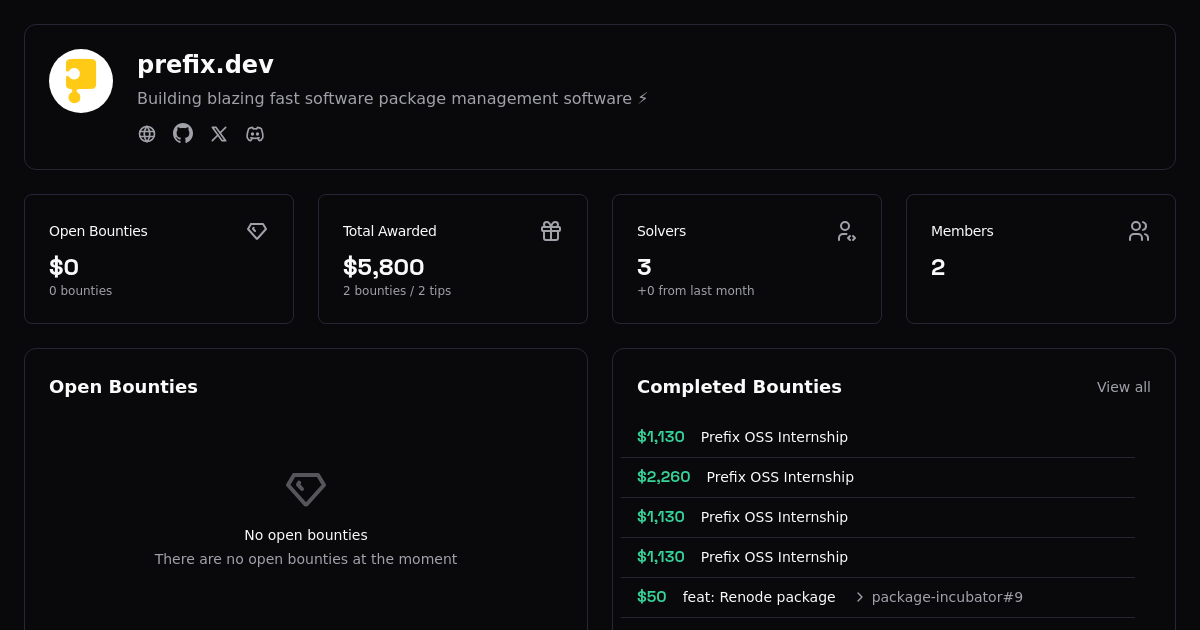This screenshot has height=630, width=1200.
Task: Click the gift icon on Total Awarded card
Action: [x=551, y=231]
